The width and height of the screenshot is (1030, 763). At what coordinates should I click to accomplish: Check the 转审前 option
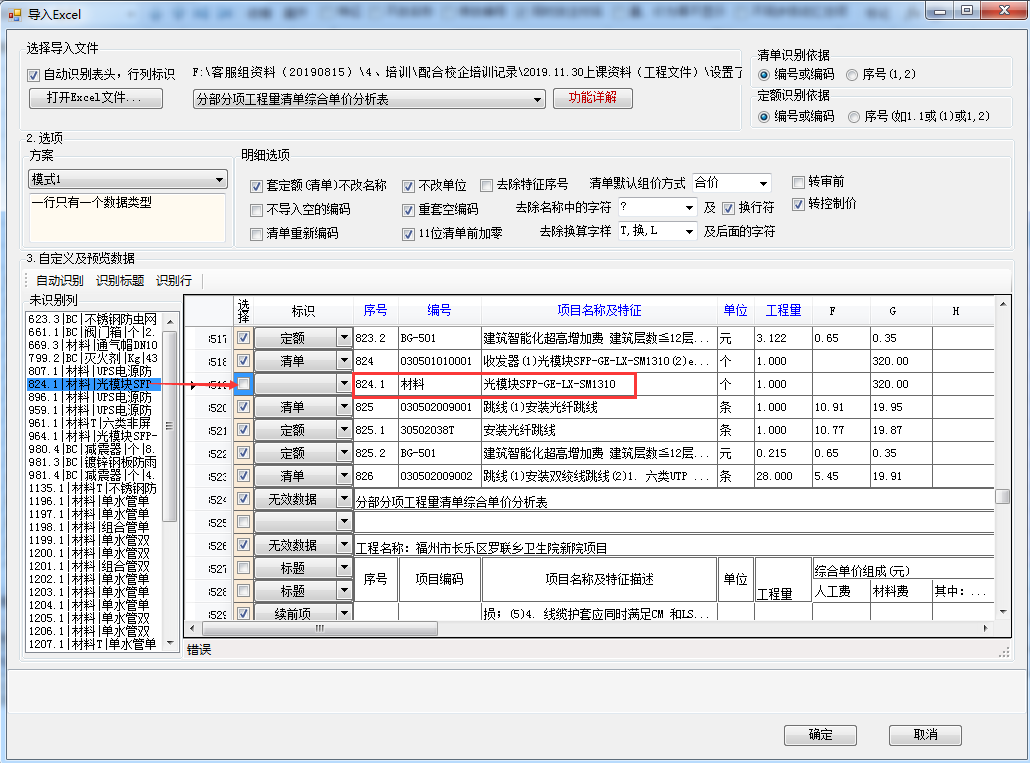click(x=798, y=182)
